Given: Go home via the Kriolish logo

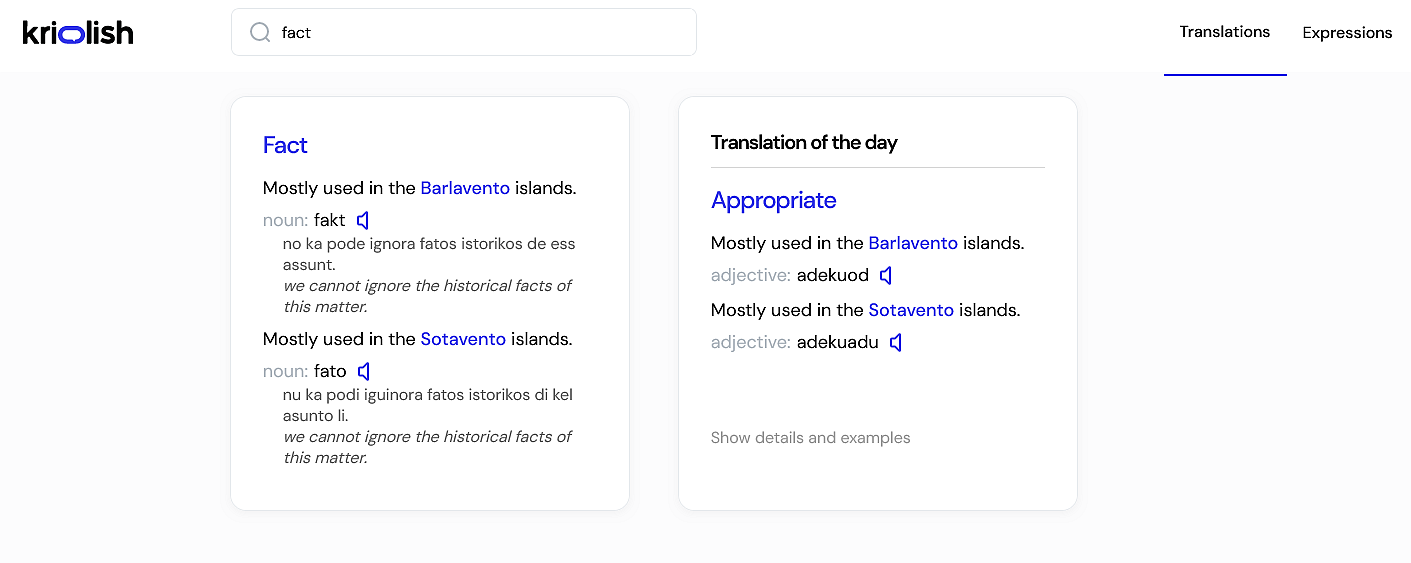Looking at the screenshot, I should (78, 33).
